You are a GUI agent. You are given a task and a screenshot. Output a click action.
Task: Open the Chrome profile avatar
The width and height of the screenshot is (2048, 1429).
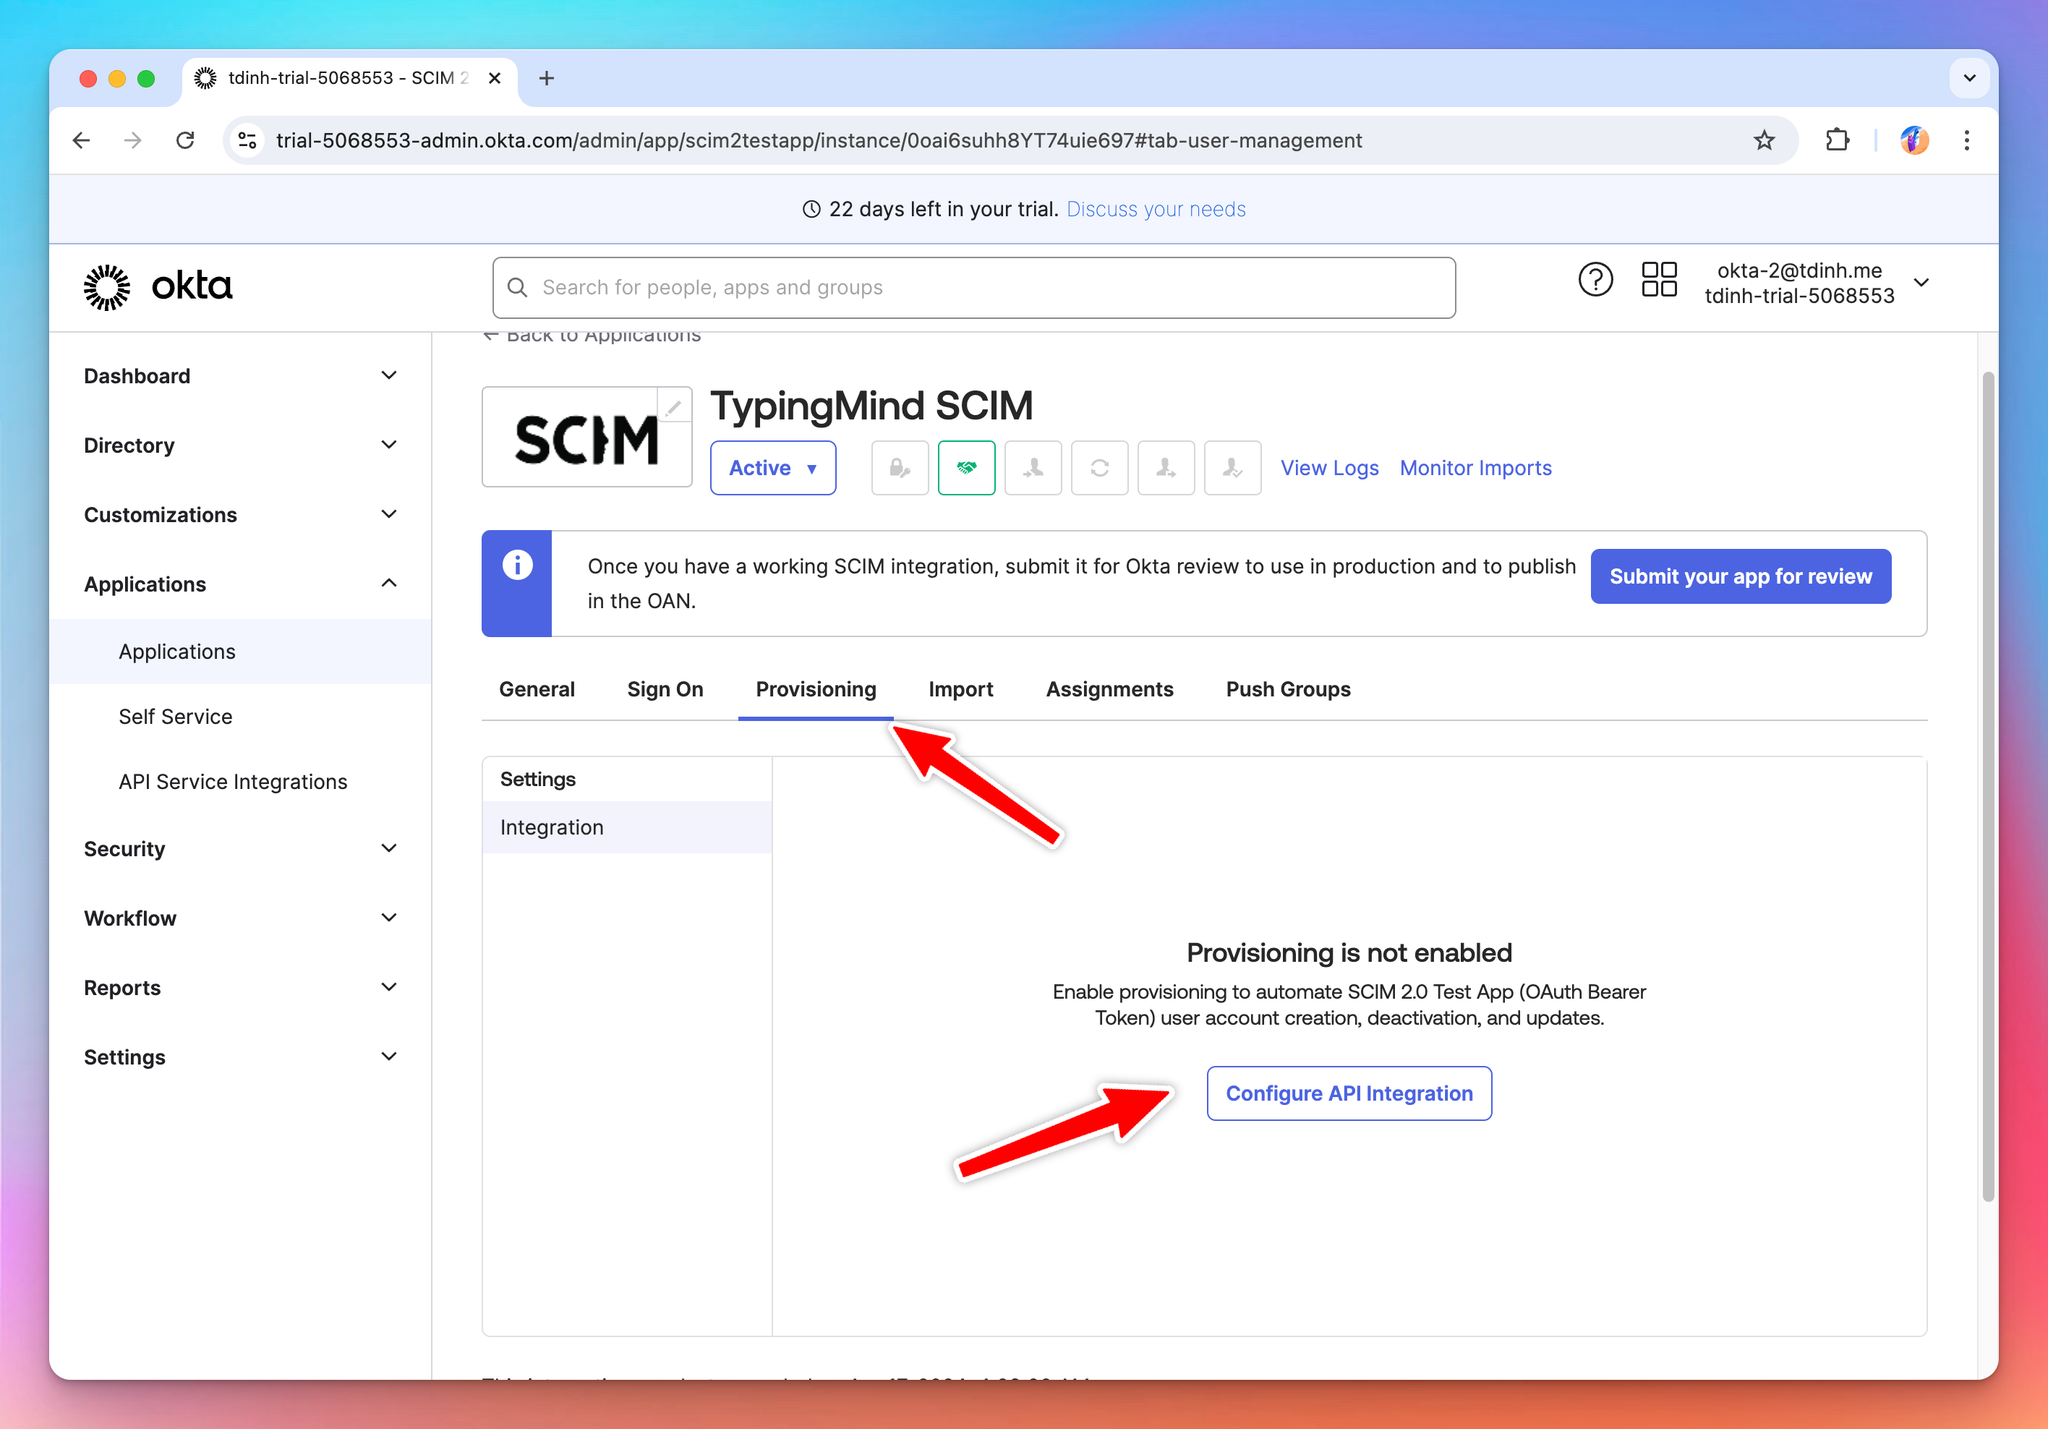tap(1914, 140)
